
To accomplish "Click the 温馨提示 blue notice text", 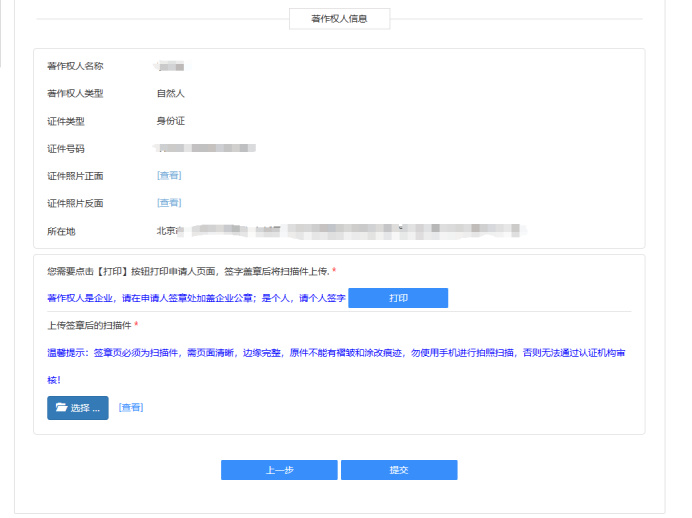I will click(x=336, y=366).
